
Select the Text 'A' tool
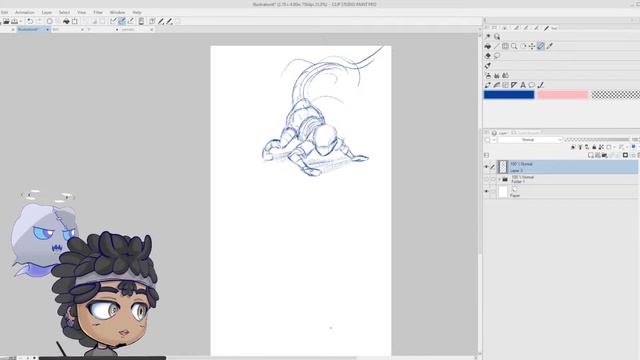click(523, 85)
